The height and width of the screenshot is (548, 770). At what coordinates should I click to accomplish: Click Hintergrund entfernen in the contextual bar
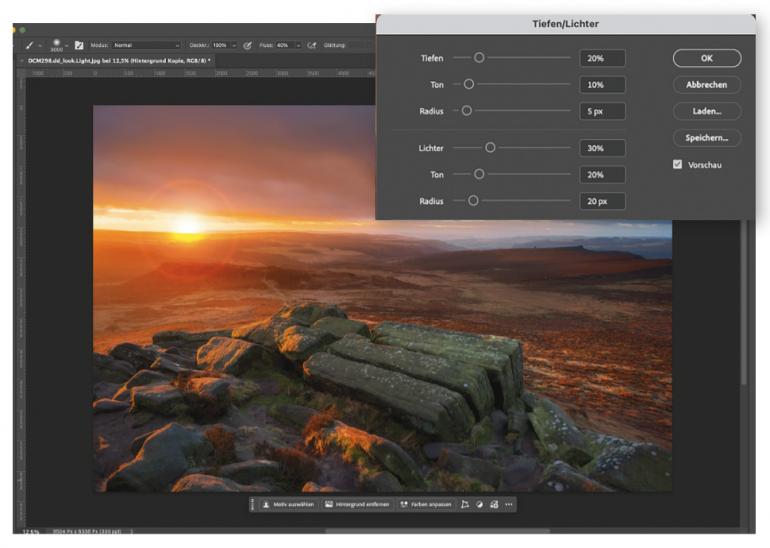click(x=358, y=504)
